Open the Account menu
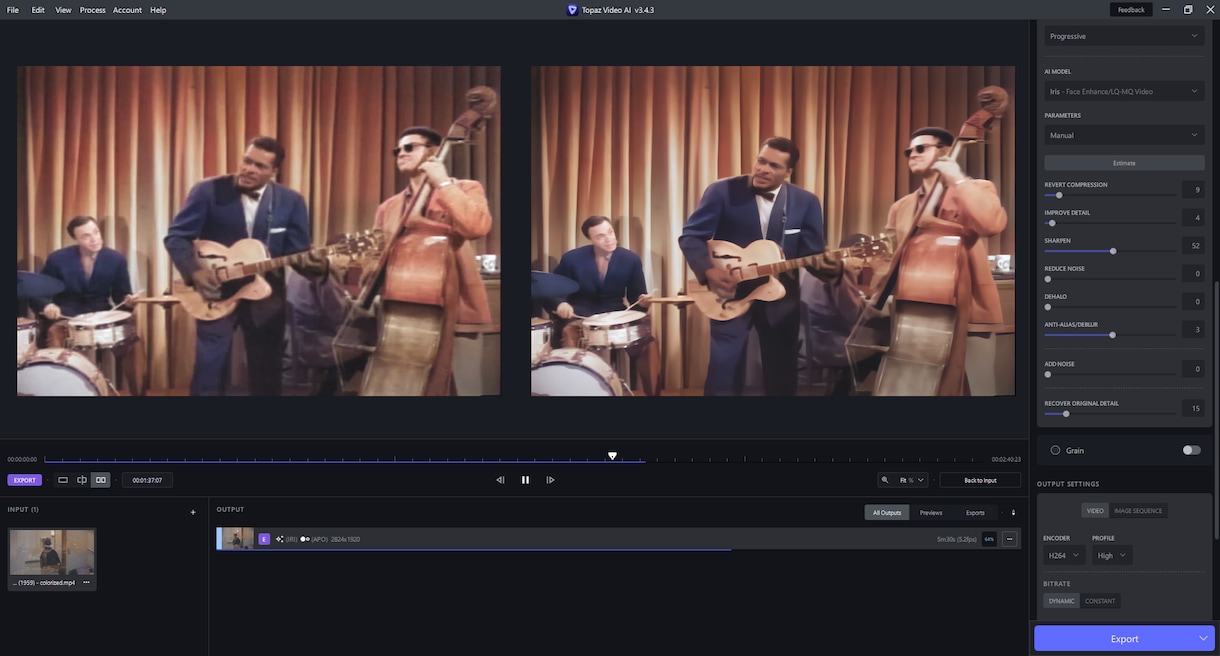 127,10
